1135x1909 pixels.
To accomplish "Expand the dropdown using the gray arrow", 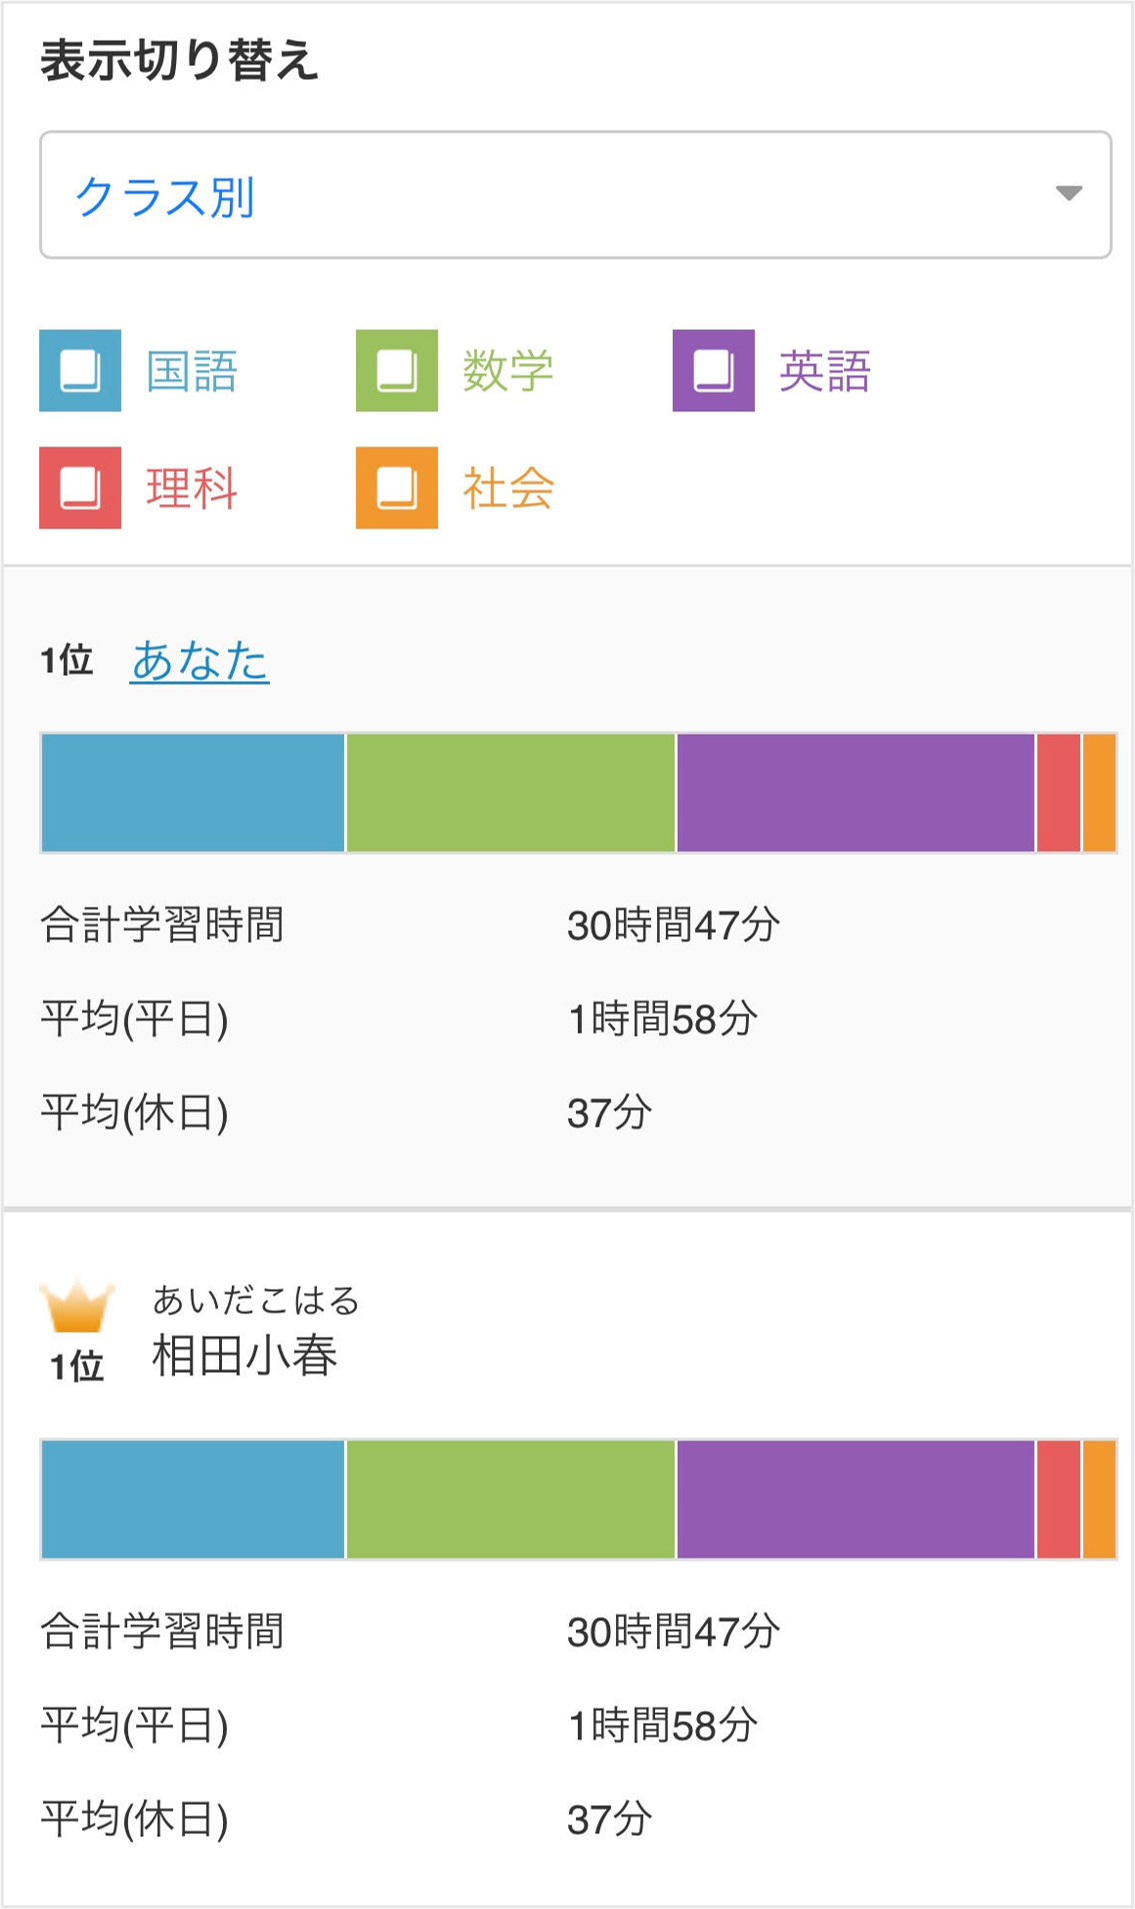I will (1069, 193).
